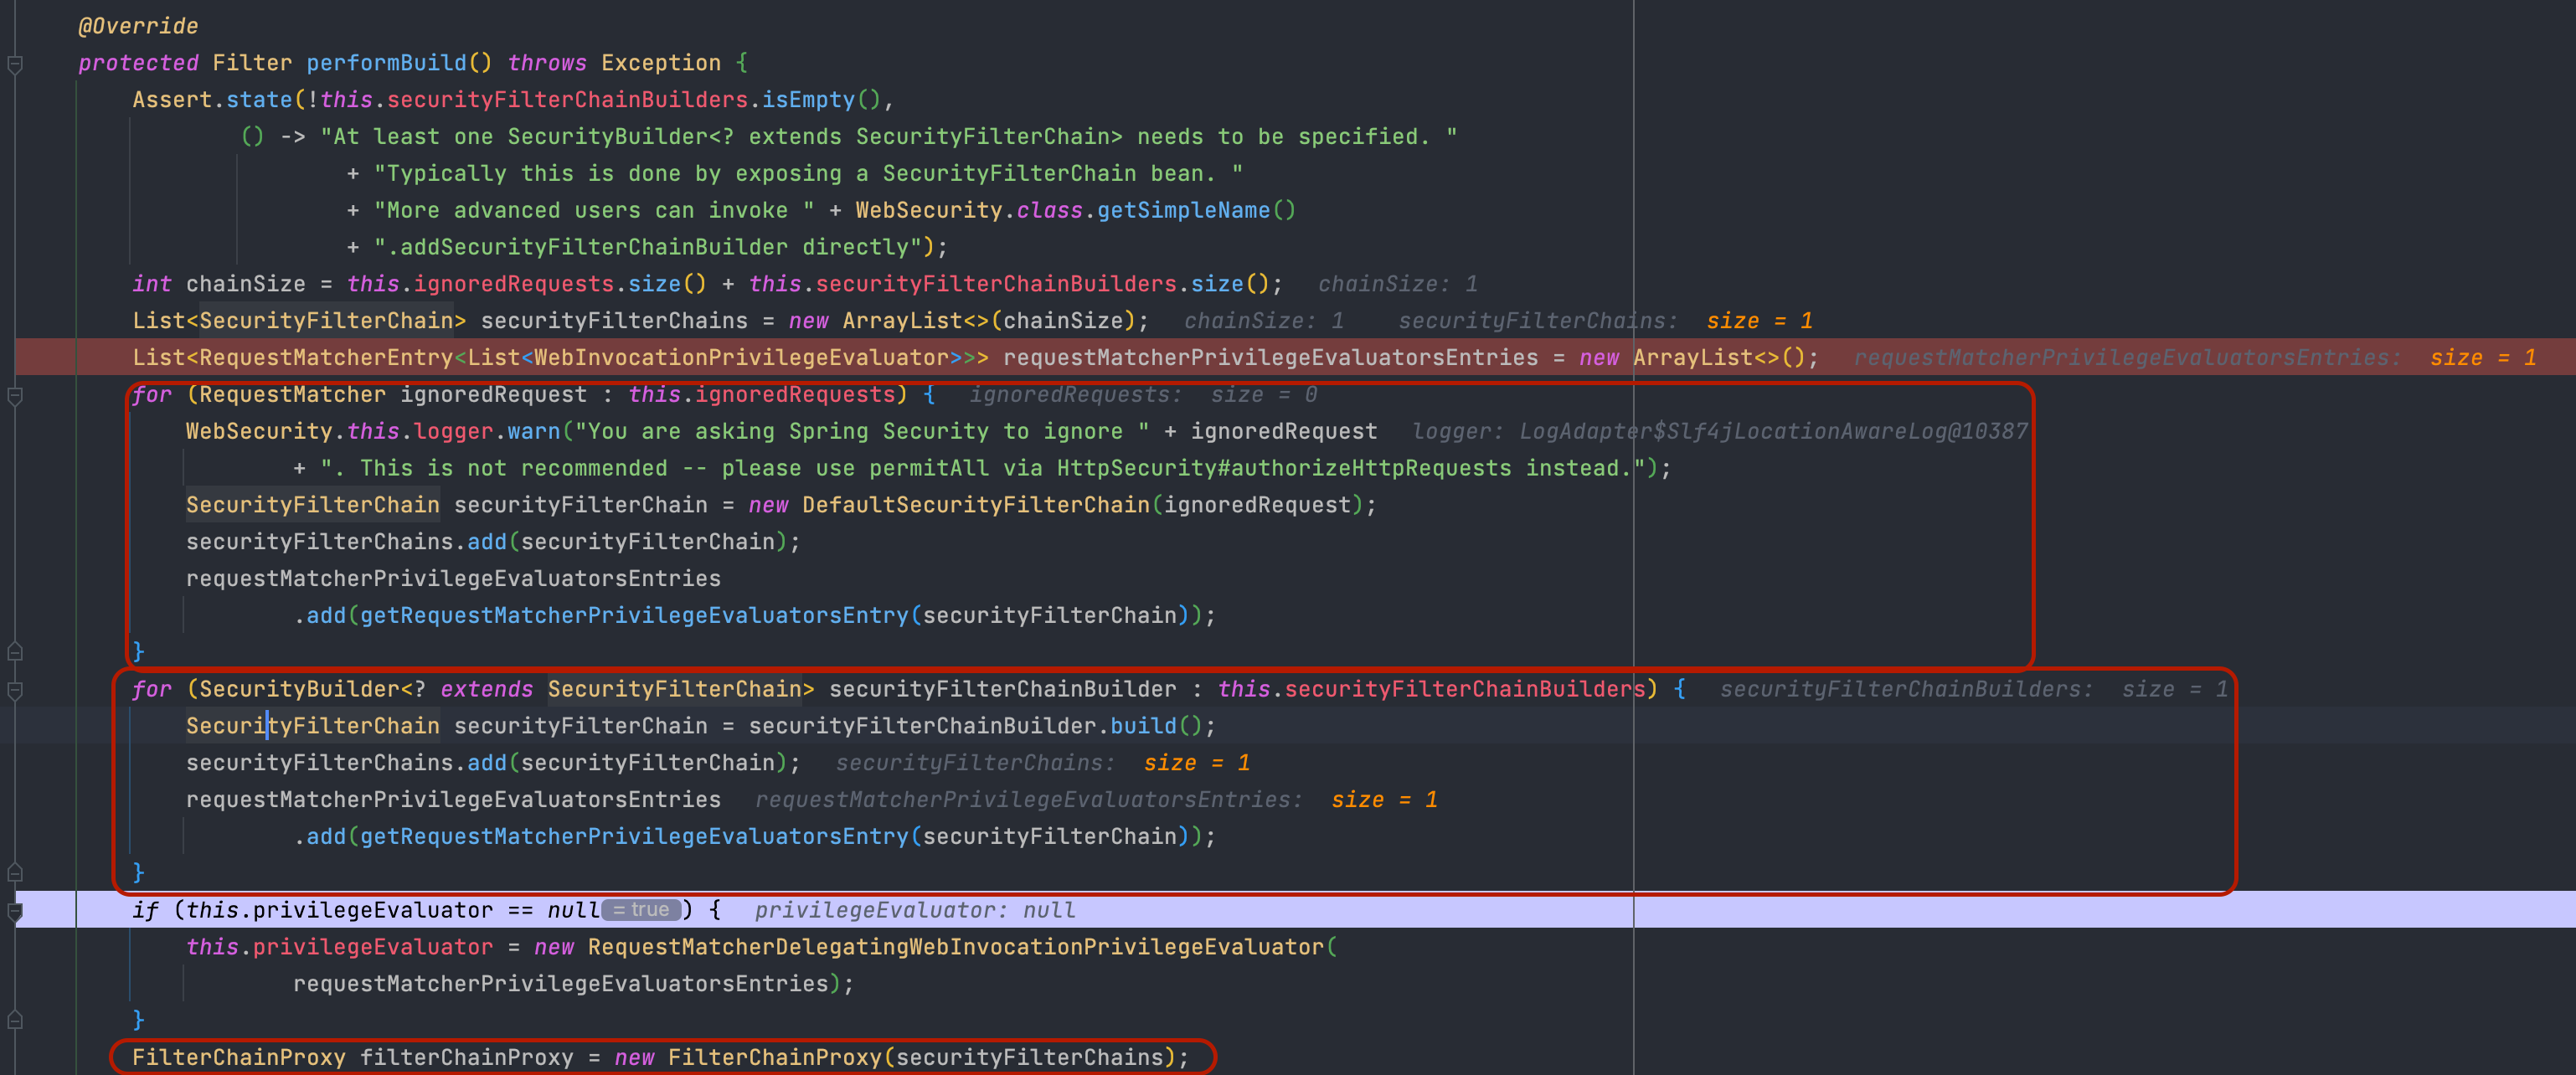2576x1075 pixels.
Task: Collapse the performBuild method fold marker
Action: point(15,64)
